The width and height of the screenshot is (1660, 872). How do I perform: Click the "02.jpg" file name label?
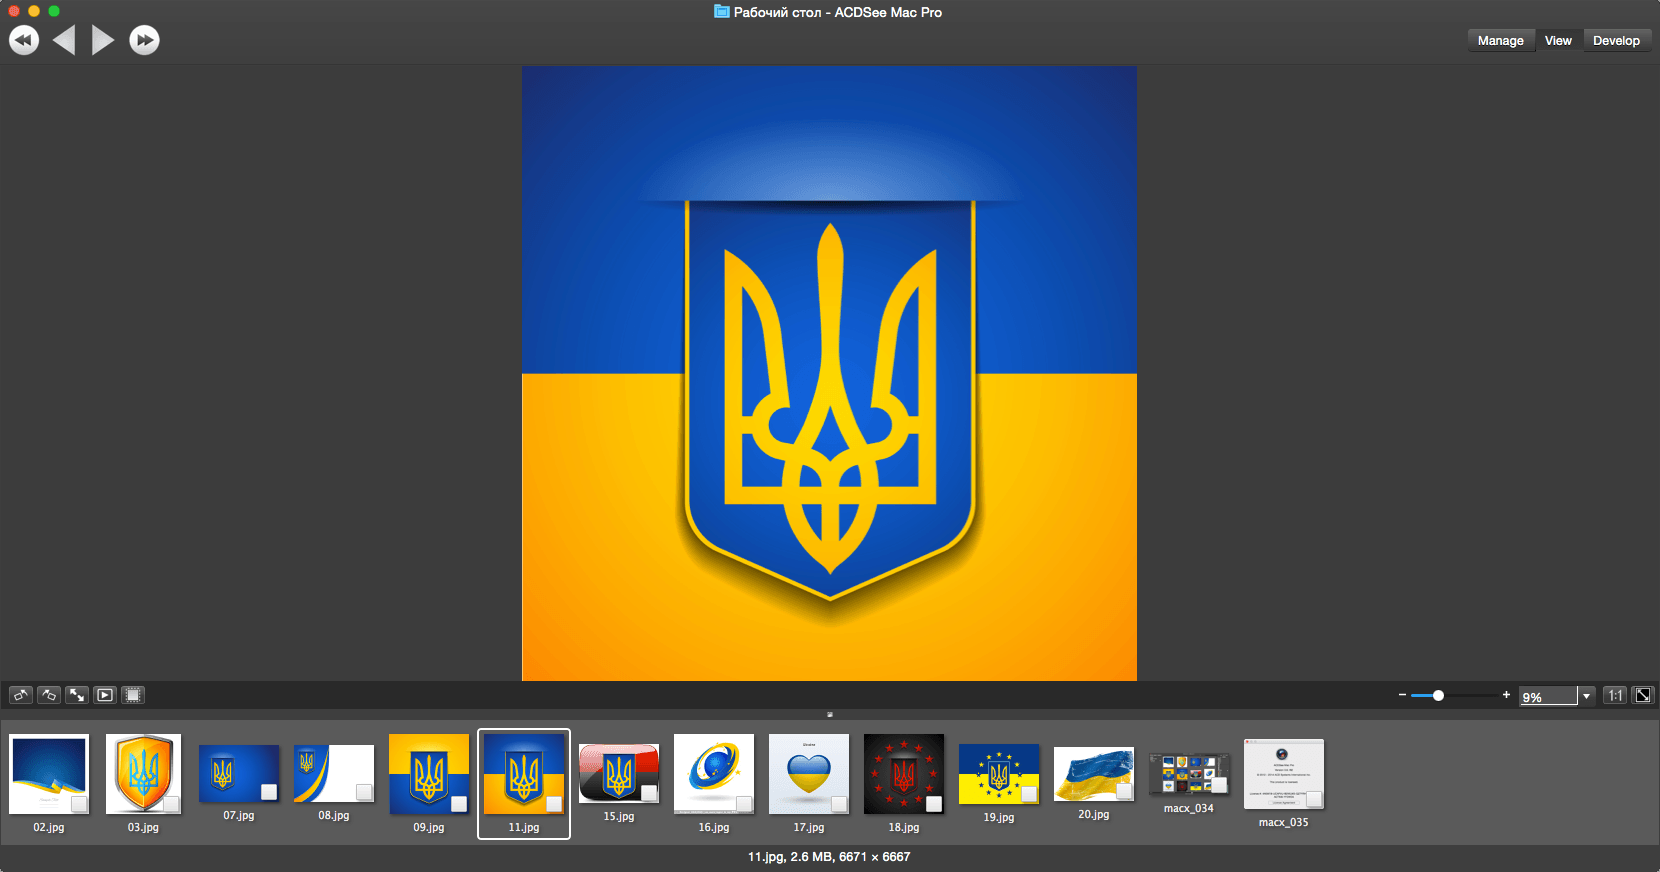point(49,828)
